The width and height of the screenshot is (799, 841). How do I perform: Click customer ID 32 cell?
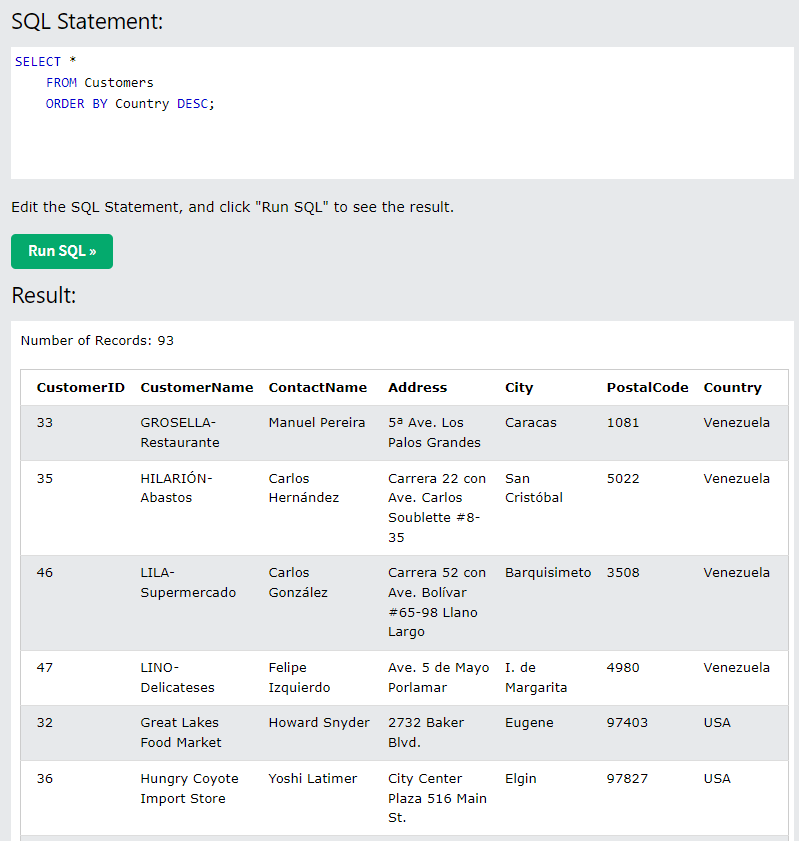[45, 723]
